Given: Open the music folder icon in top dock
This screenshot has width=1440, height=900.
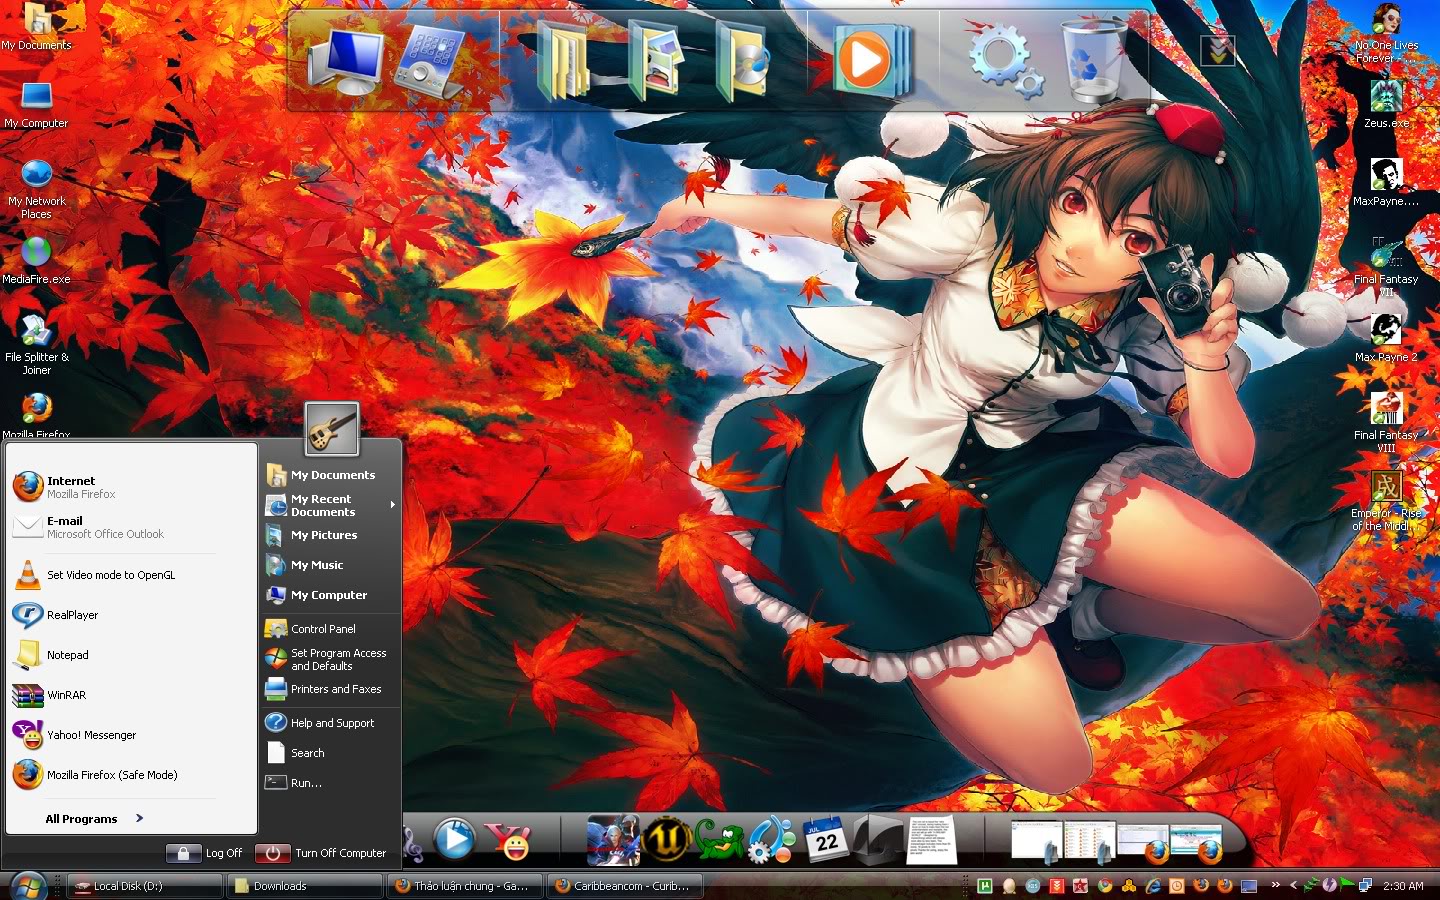Looking at the screenshot, I should coord(742,62).
